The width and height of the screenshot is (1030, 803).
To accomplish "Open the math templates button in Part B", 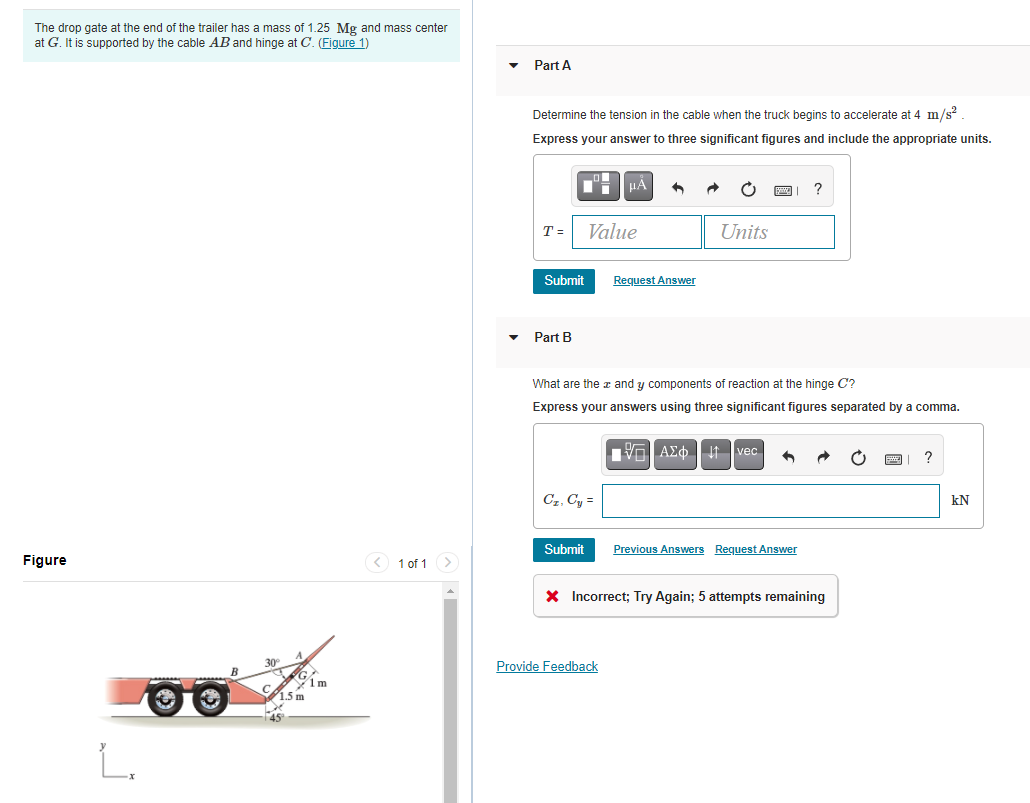I will point(628,454).
